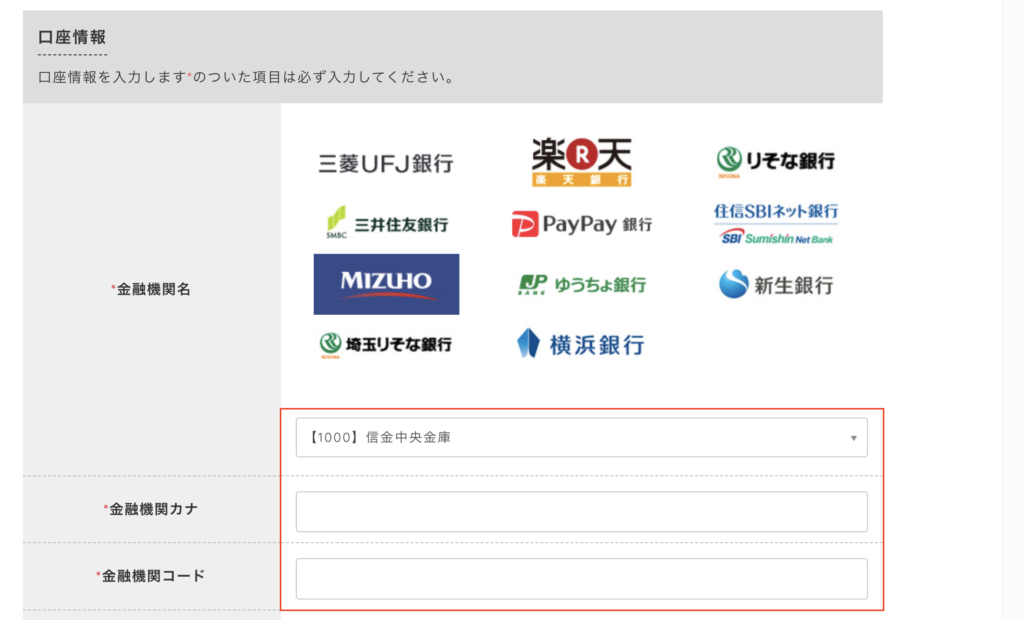The height and width of the screenshot is (620, 1024).
Task: Choose the 埼玉りそな銀行 logo
Action: pyautogui.click(x=385, y=345)
